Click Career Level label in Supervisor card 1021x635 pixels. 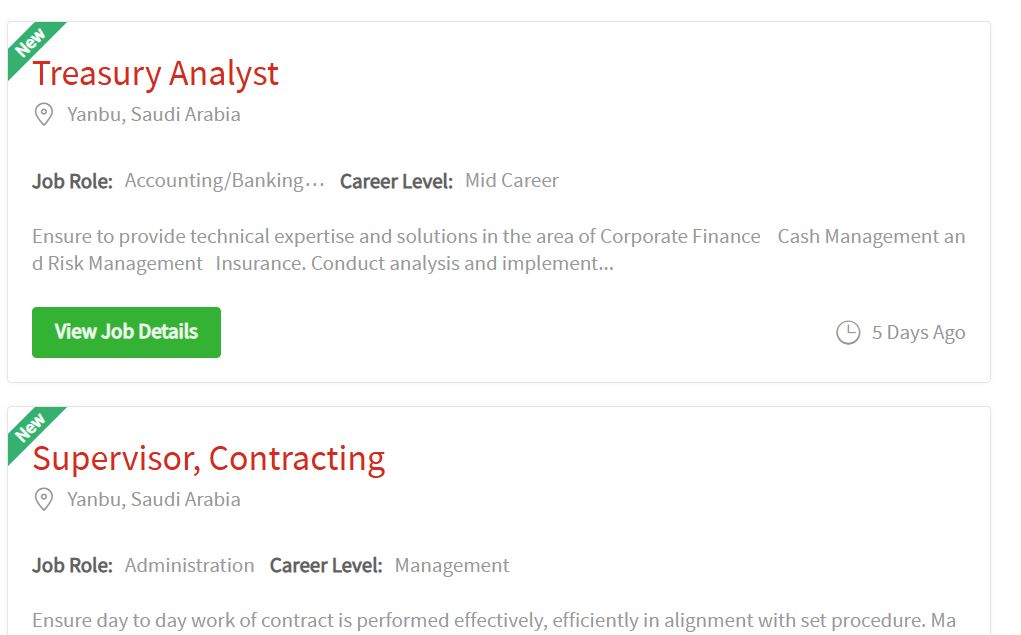pos(326,565)
